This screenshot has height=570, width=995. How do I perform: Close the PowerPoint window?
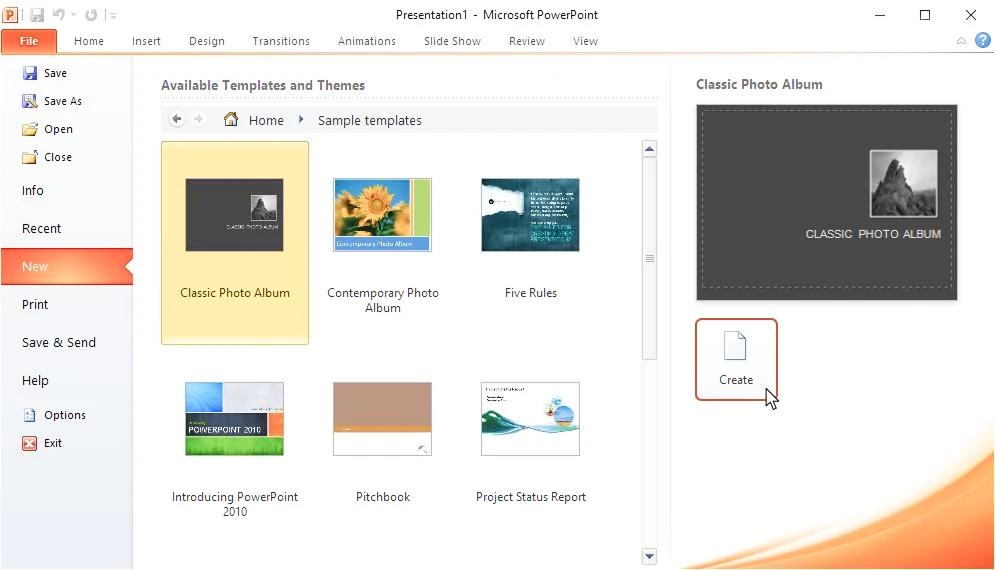tap(970, 15)
